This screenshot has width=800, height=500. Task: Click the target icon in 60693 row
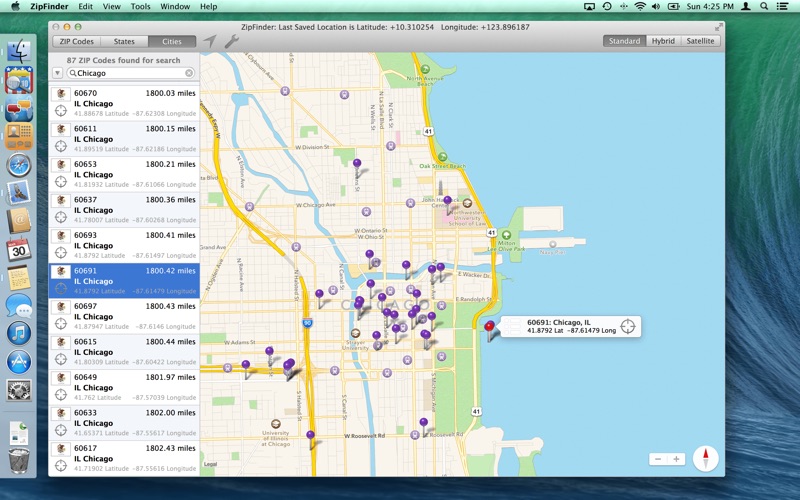[x=61, y=253]
